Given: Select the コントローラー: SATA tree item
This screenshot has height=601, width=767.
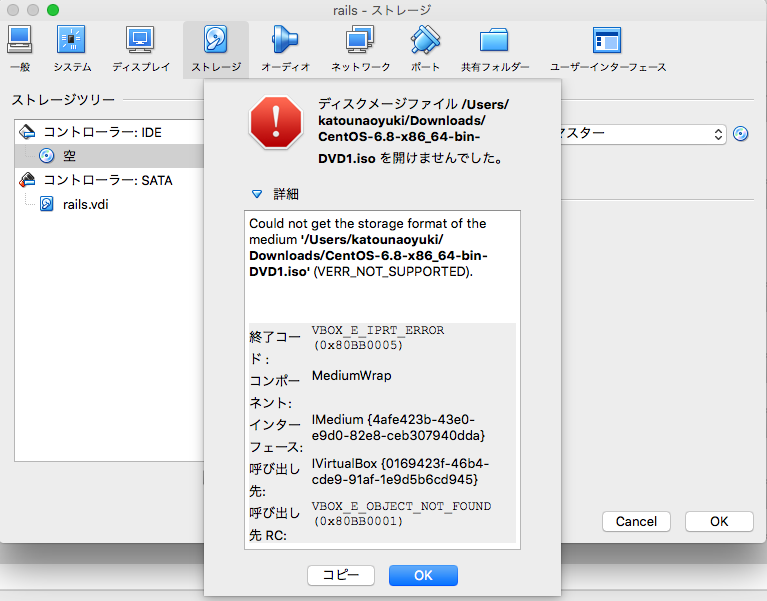Looking at the screenshot, I should coord(106,181).
